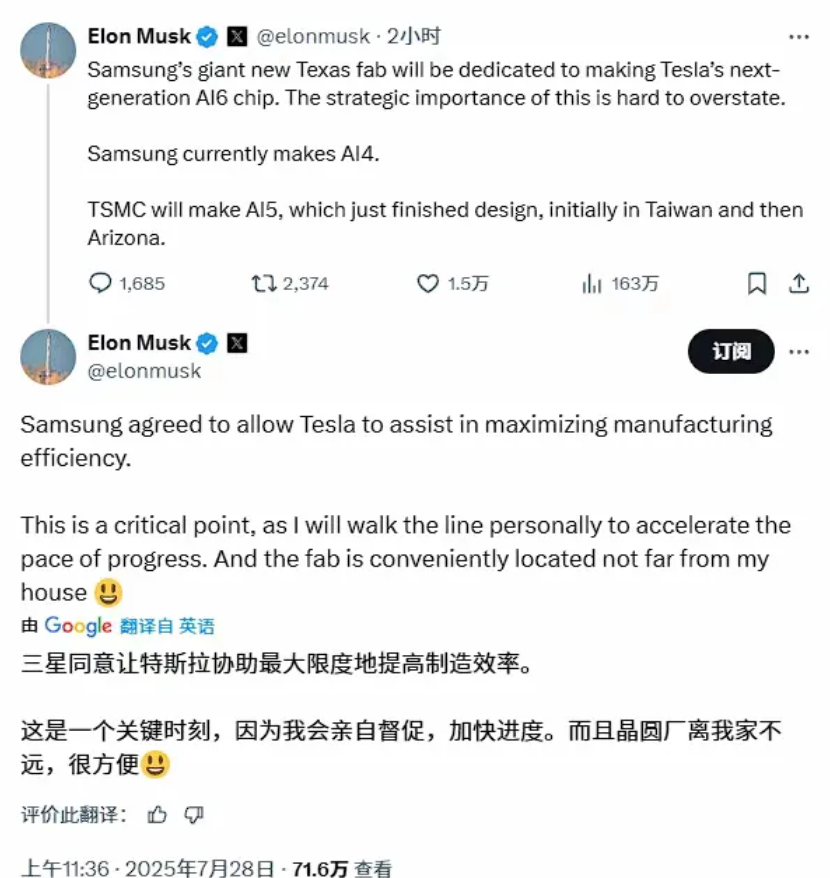Open Elon Musk avatar in second tweet
The width and height of the screenshot is (830, 878).
coord(48,356)
